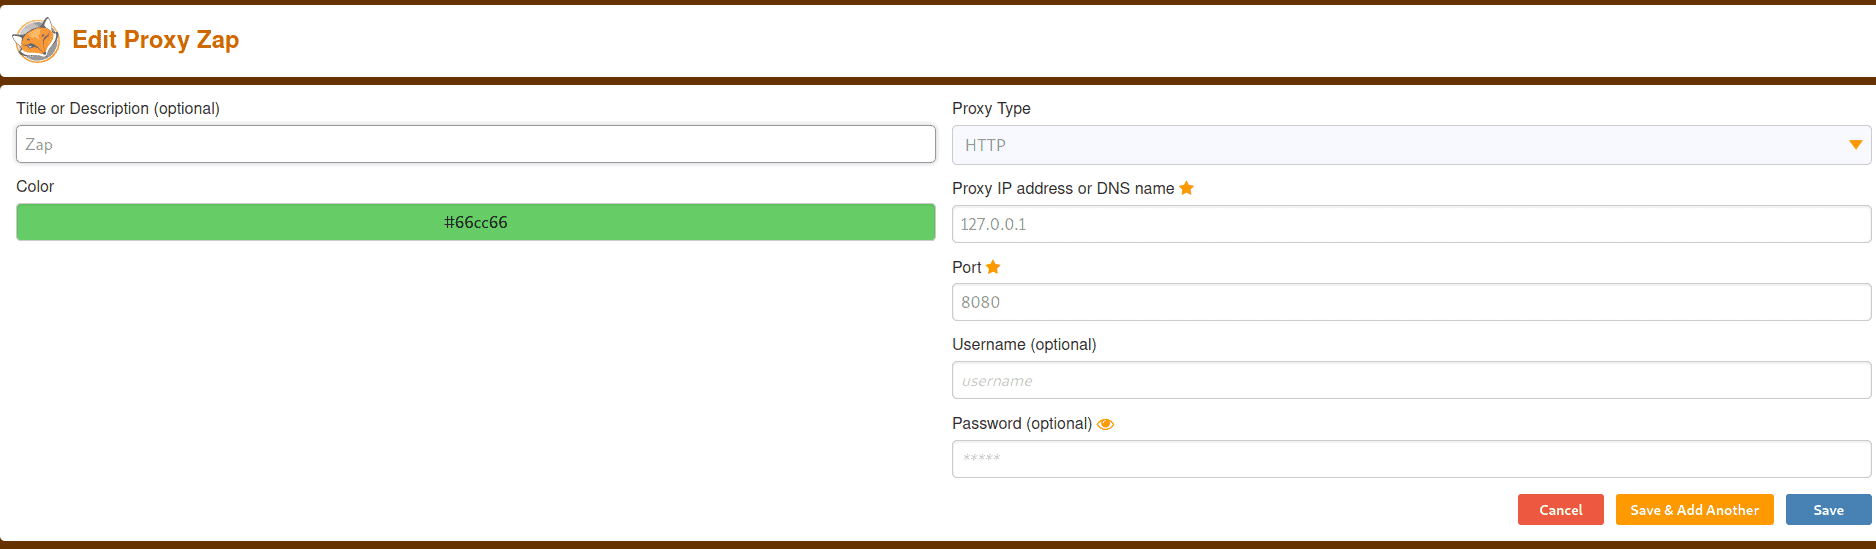
Task: Click the Edit Proxy Zap heading
Action: [156, 40]
